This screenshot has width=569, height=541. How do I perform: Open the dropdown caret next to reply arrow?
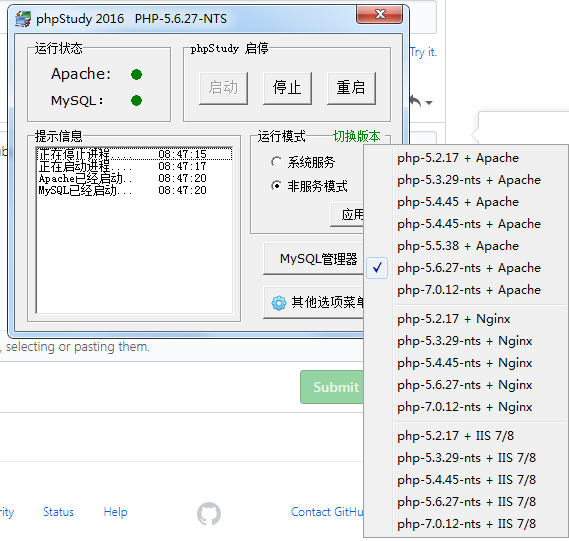click(429, 103)
